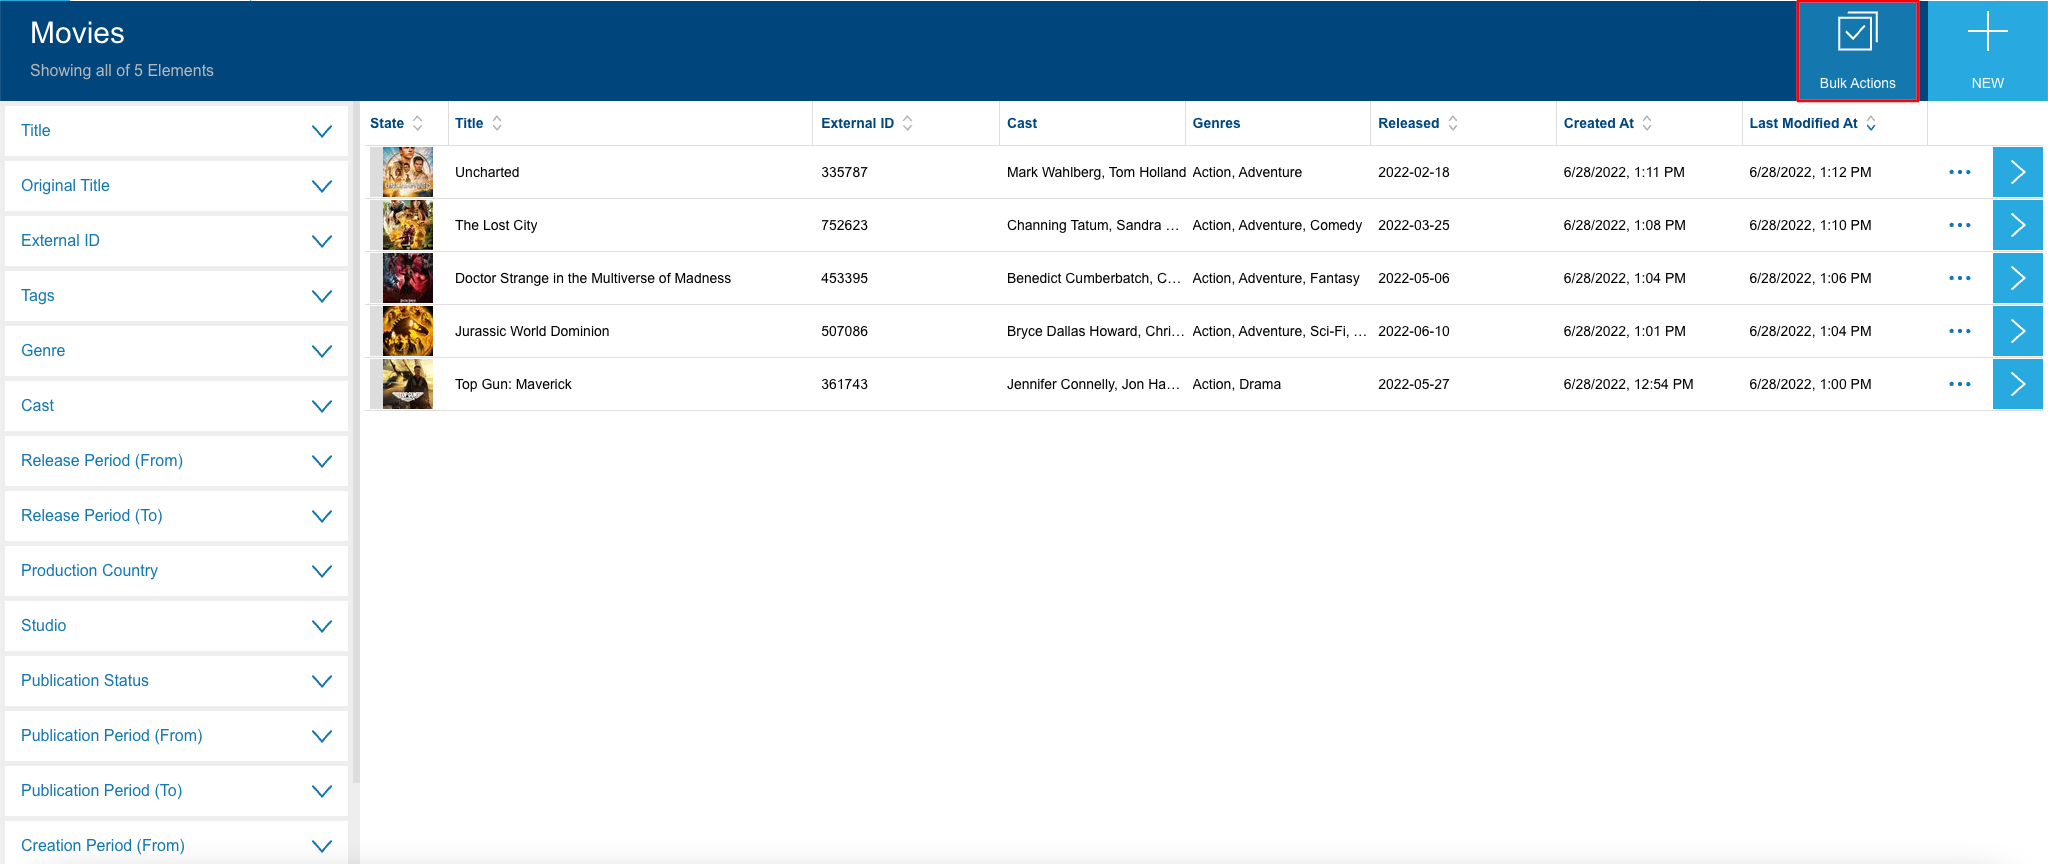This screenshot has width=2048, height=864.
Task: Open the Bulk Actions mode
Action: (x=1857, y=51)
